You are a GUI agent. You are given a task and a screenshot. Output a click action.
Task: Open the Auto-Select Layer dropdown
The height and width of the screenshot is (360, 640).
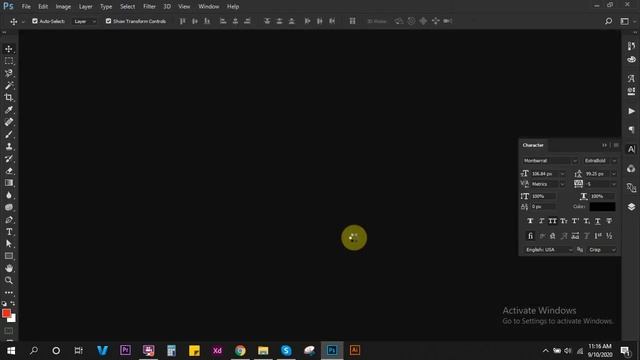84,21
